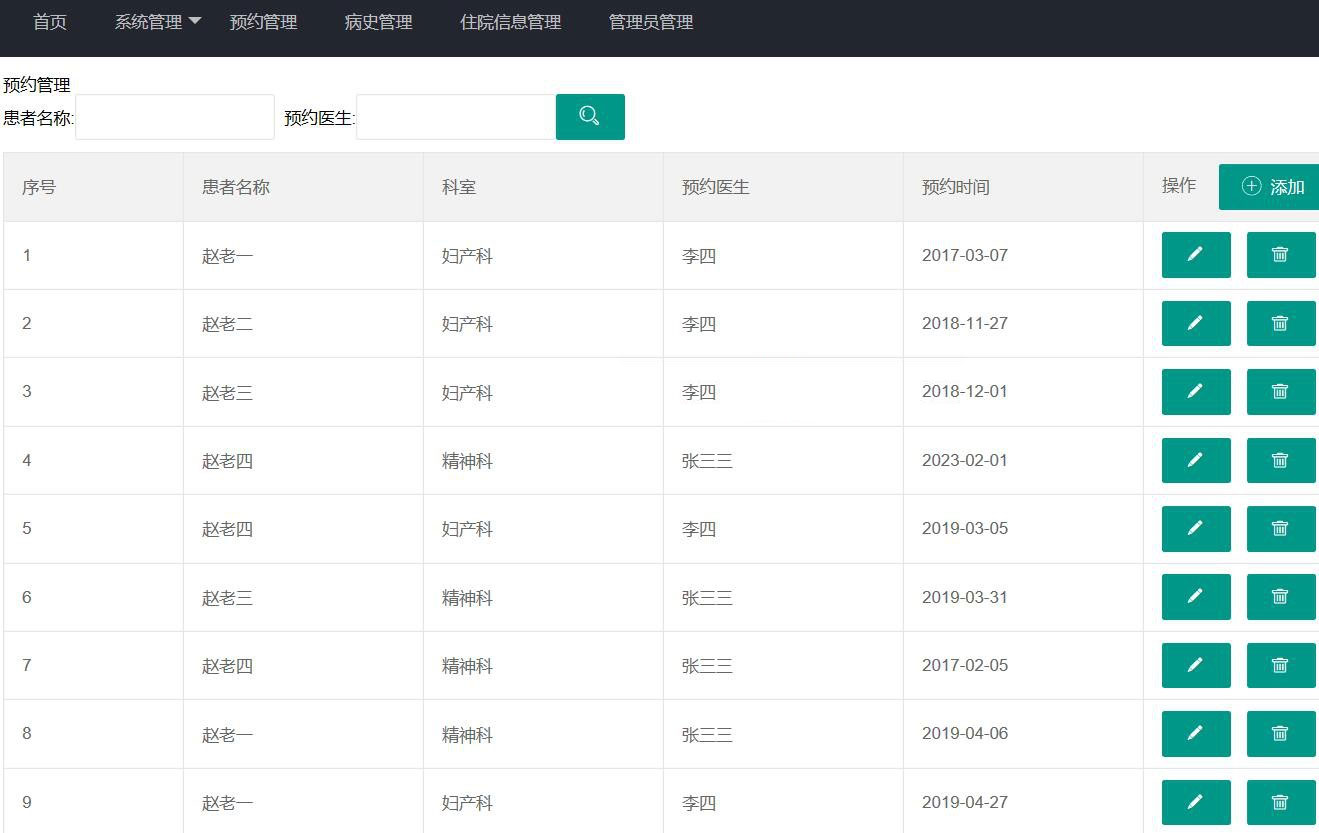Image resolution: width=1319 pixels, height=833 pixels.
Task: Edit row 1 appointment for 赵老一
Action: (x=1195, y=255)
